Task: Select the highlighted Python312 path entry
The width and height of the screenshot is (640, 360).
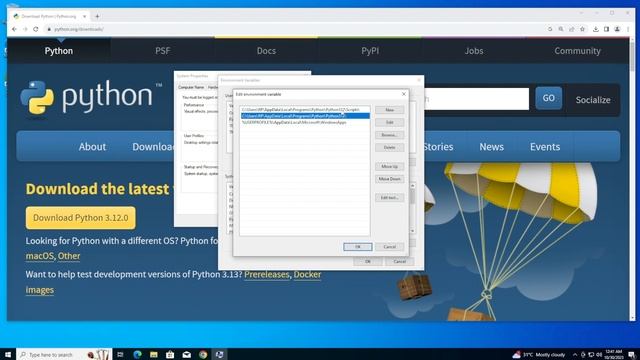Action: pyautogui.click(x=305, y=116)
